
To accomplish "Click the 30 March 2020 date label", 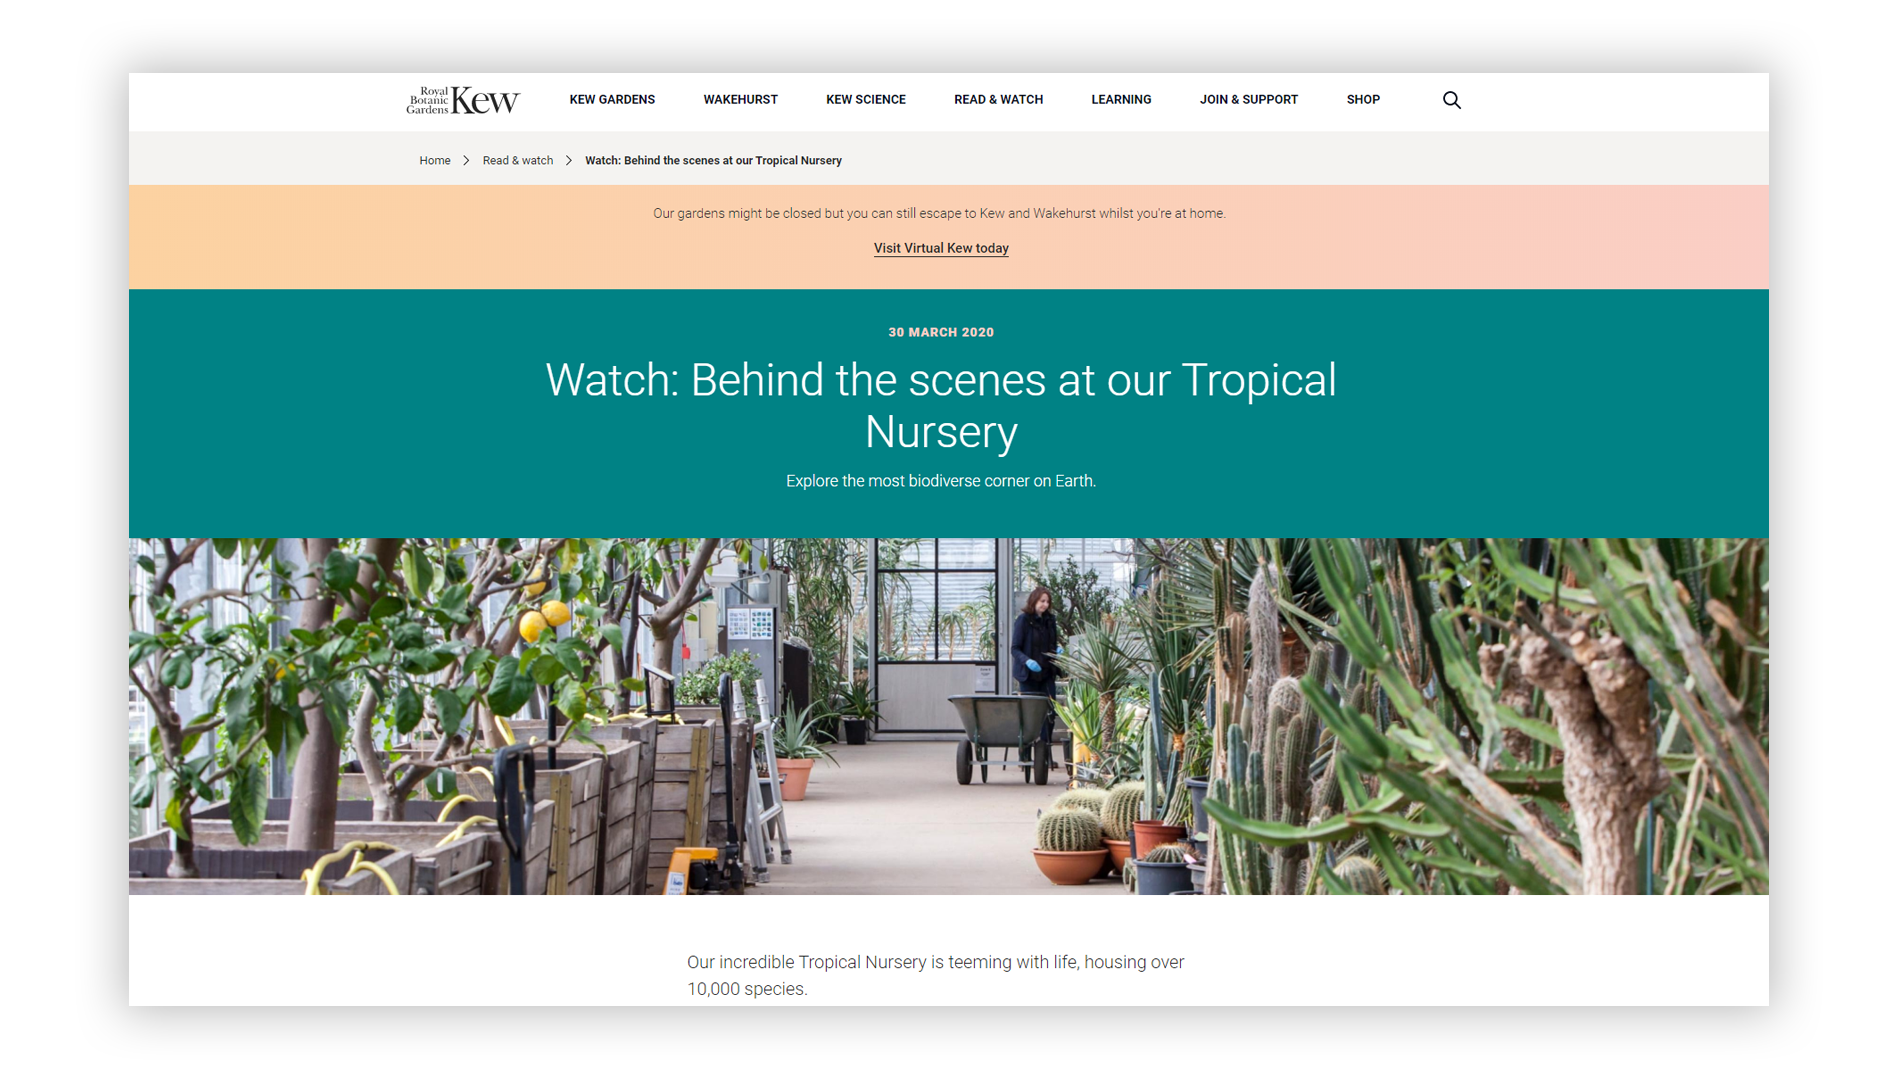I will (x=940, y=332).
